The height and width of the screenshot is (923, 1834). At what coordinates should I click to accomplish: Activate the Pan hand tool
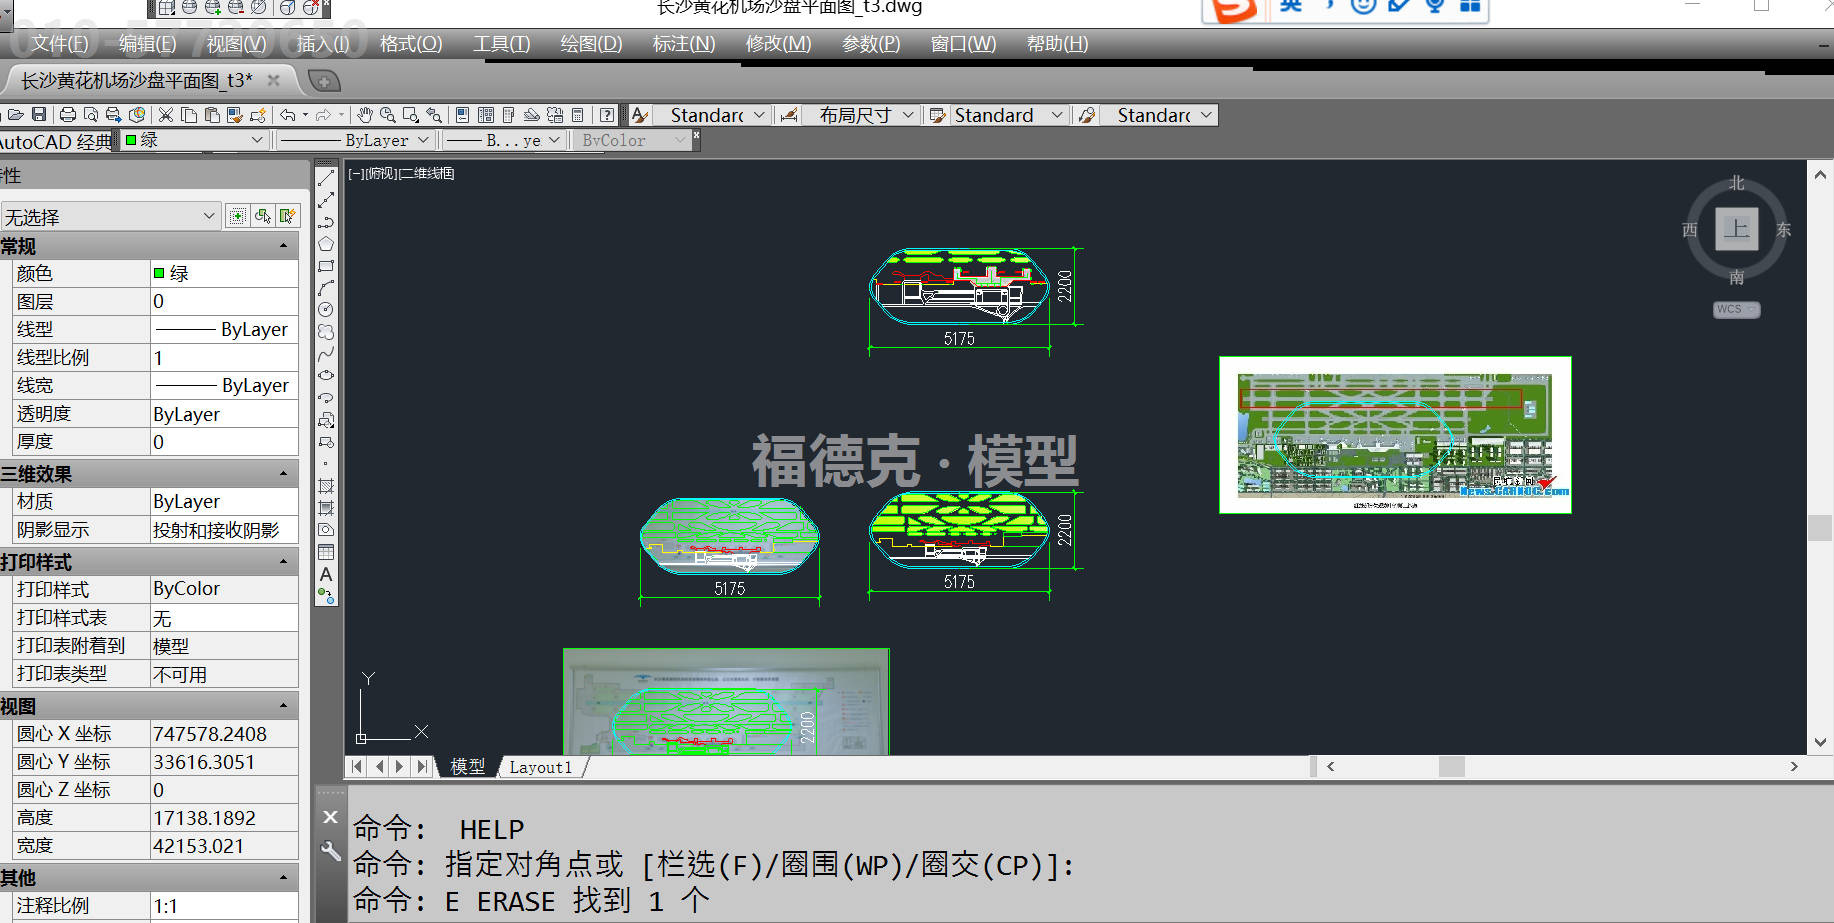point(365,115)
